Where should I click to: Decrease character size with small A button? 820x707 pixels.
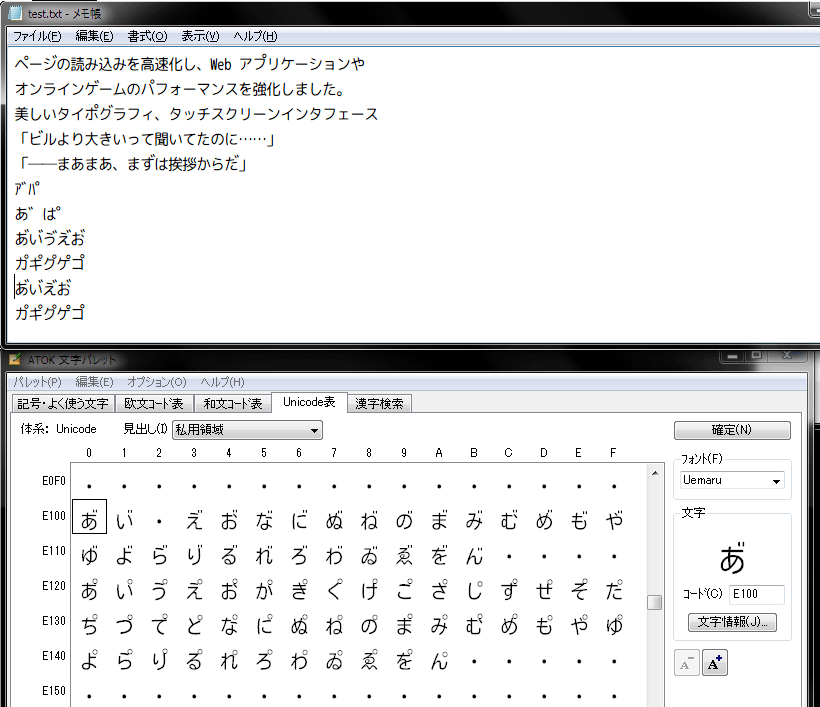687,663
